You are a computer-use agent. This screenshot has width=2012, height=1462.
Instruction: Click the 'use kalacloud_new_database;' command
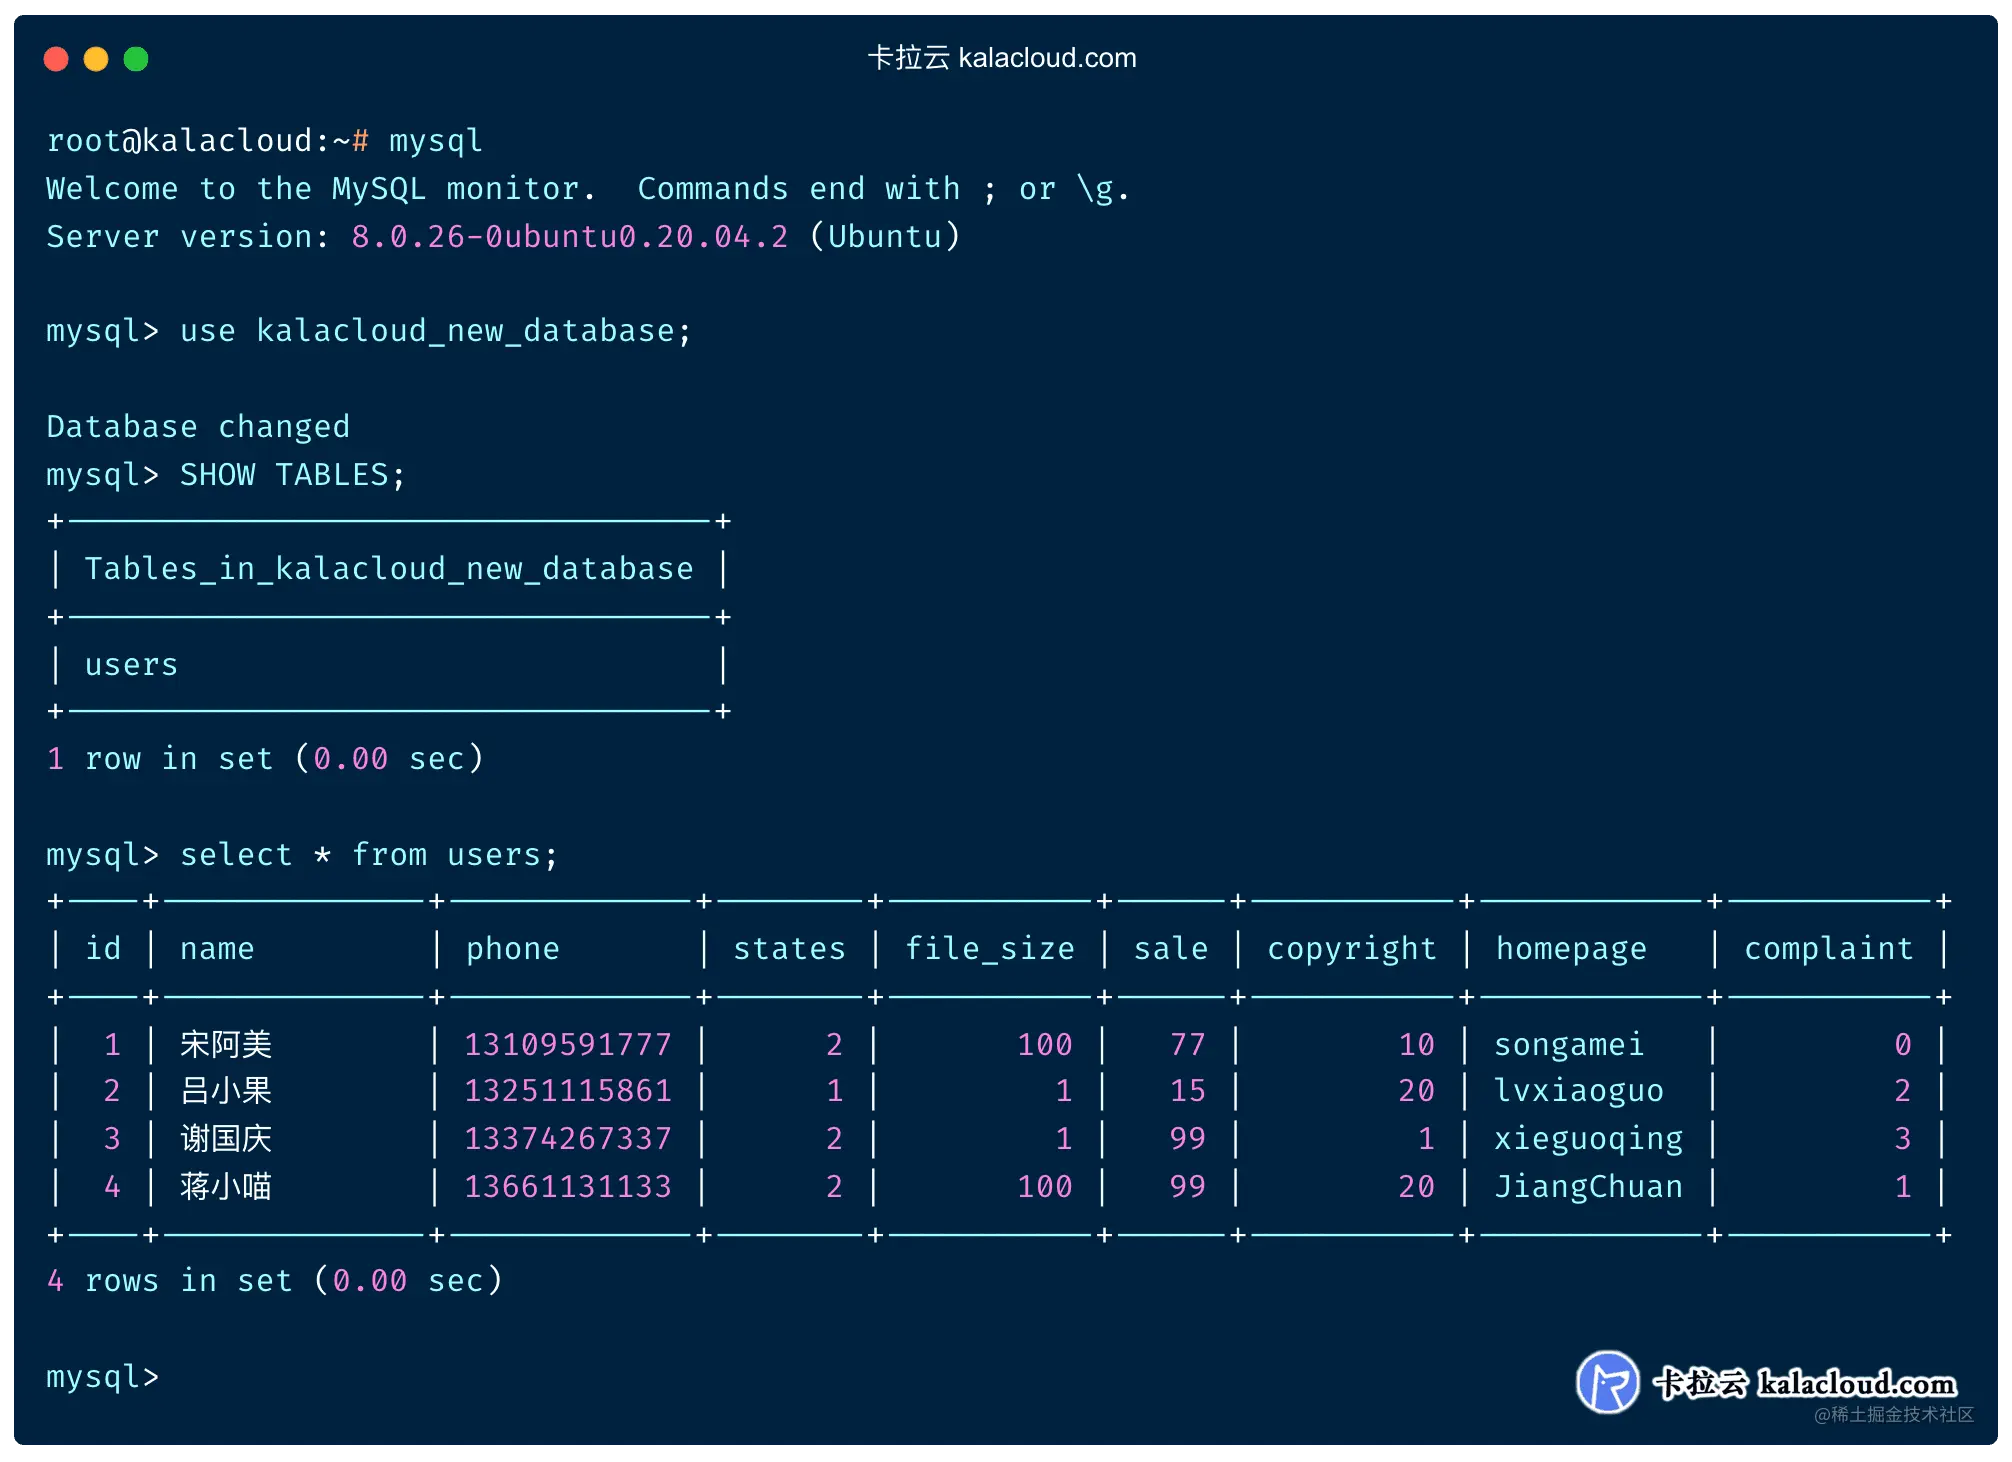tap(435, 332)
